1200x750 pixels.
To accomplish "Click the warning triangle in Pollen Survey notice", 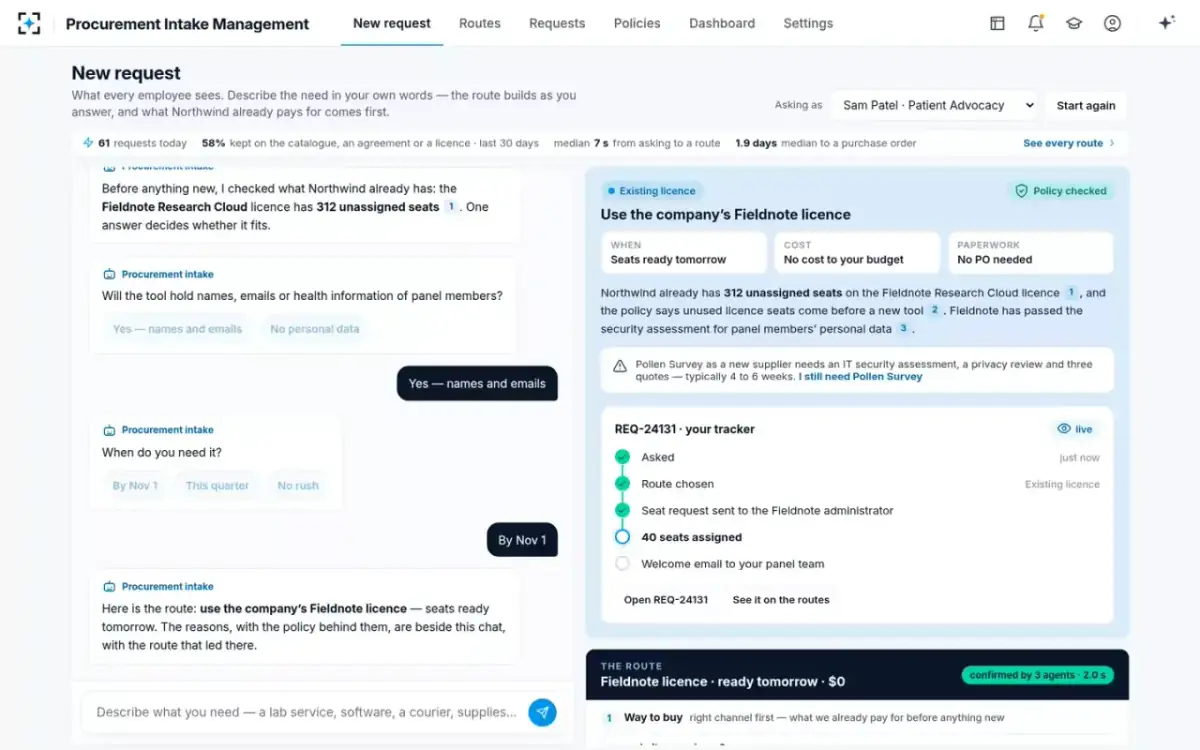I will [620, 366].
